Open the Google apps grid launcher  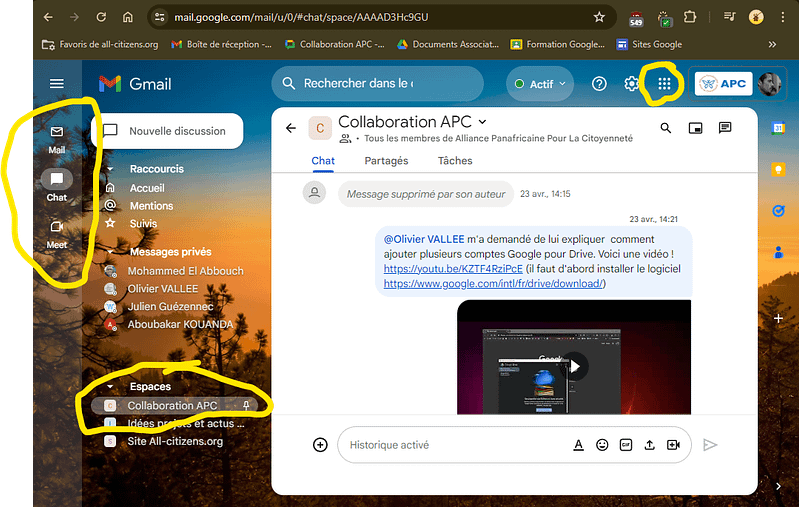pos(664,84)
